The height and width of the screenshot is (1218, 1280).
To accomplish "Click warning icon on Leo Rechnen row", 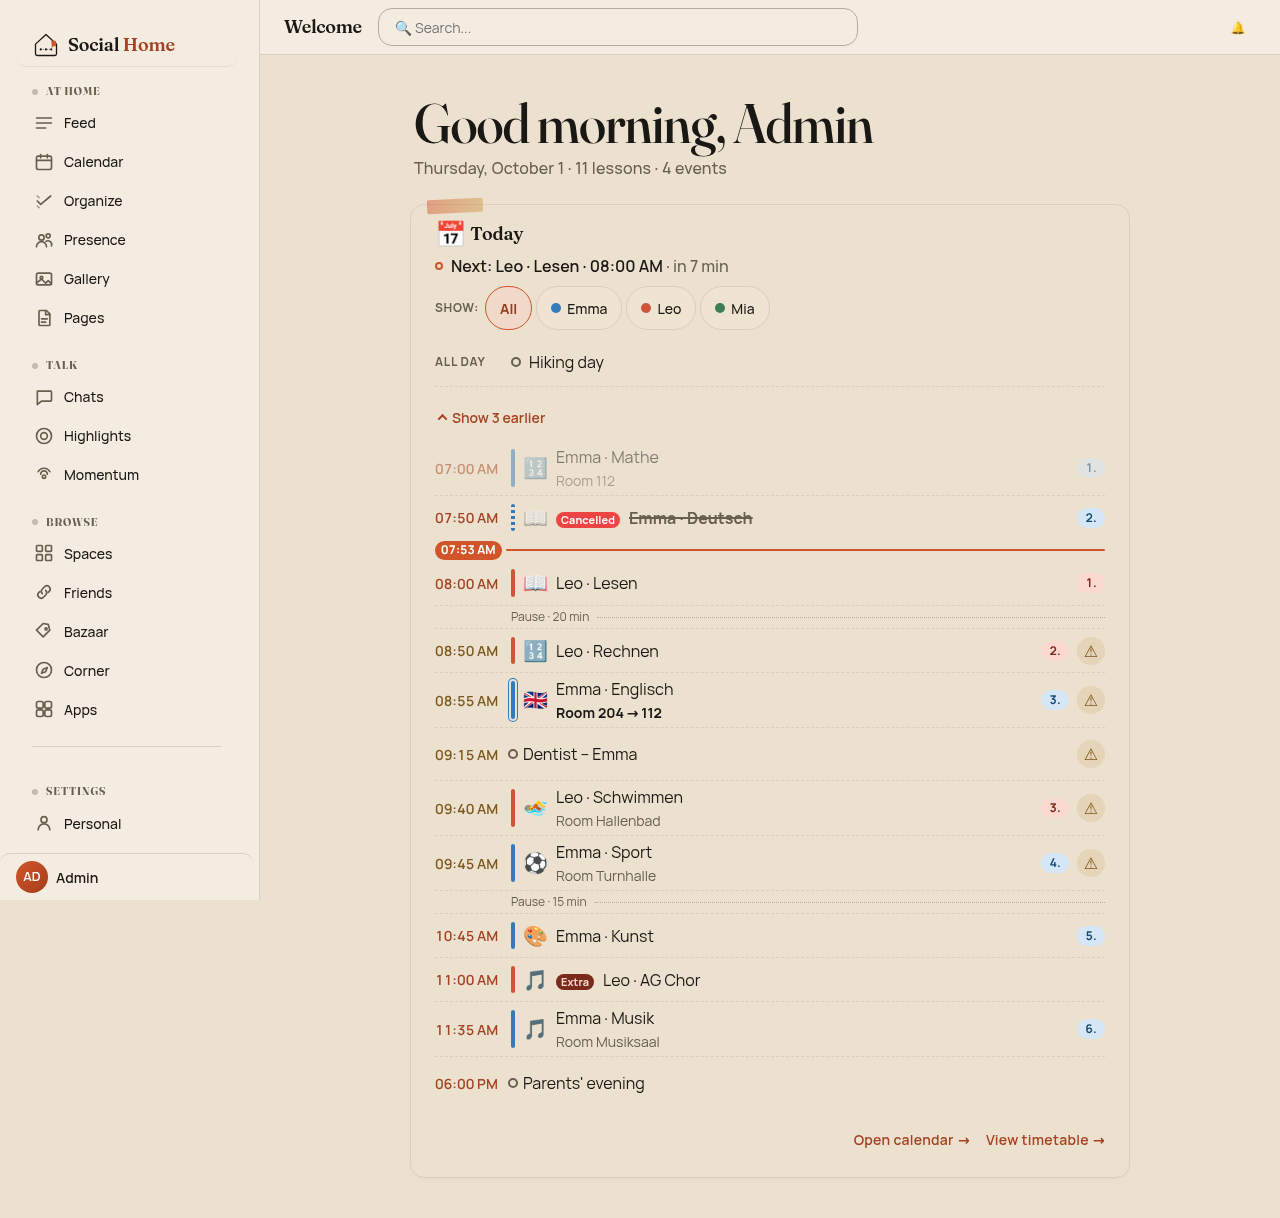I will click(1091, 651).
